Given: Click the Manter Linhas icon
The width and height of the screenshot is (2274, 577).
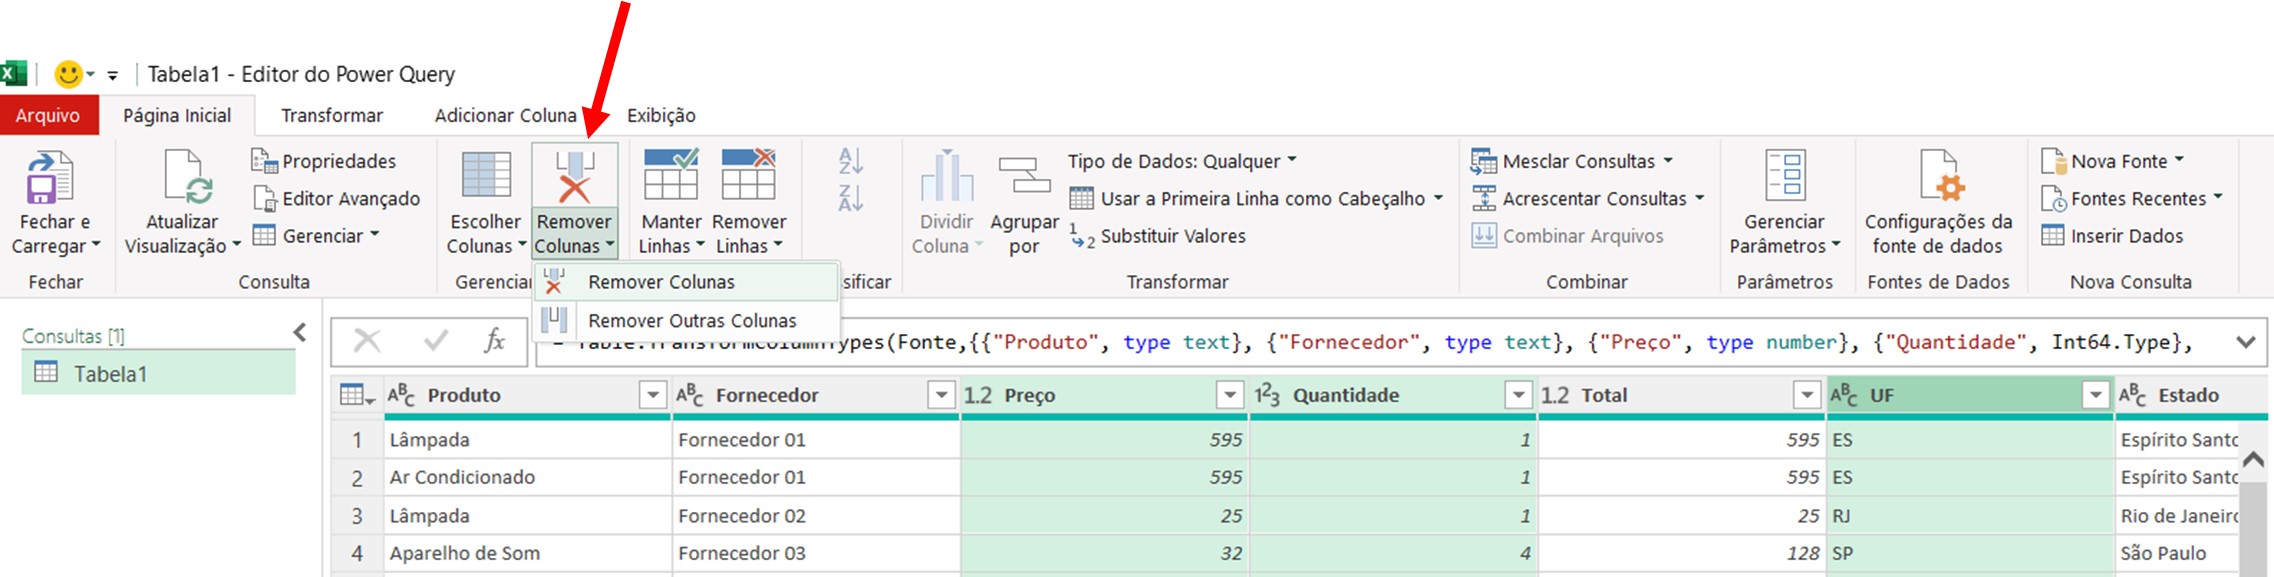Looking at the screenshot, I should 671,174.
